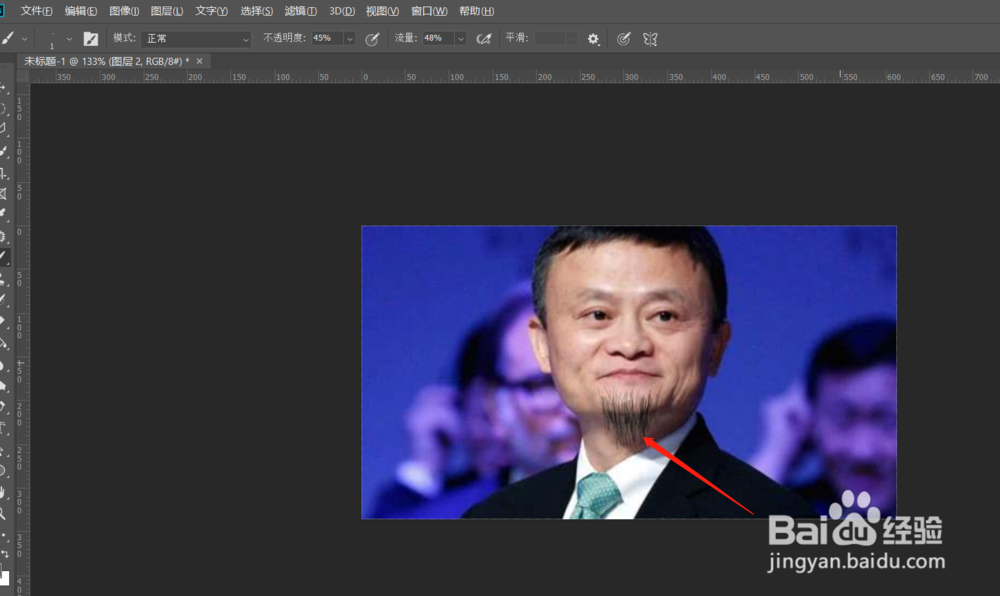Open the butterfly symmetry paint options

tap(650, 39)
